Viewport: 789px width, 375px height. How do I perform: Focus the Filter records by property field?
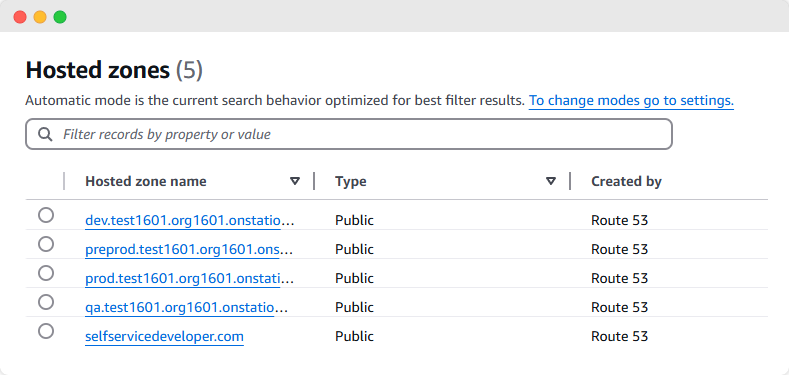click(349, 134)
